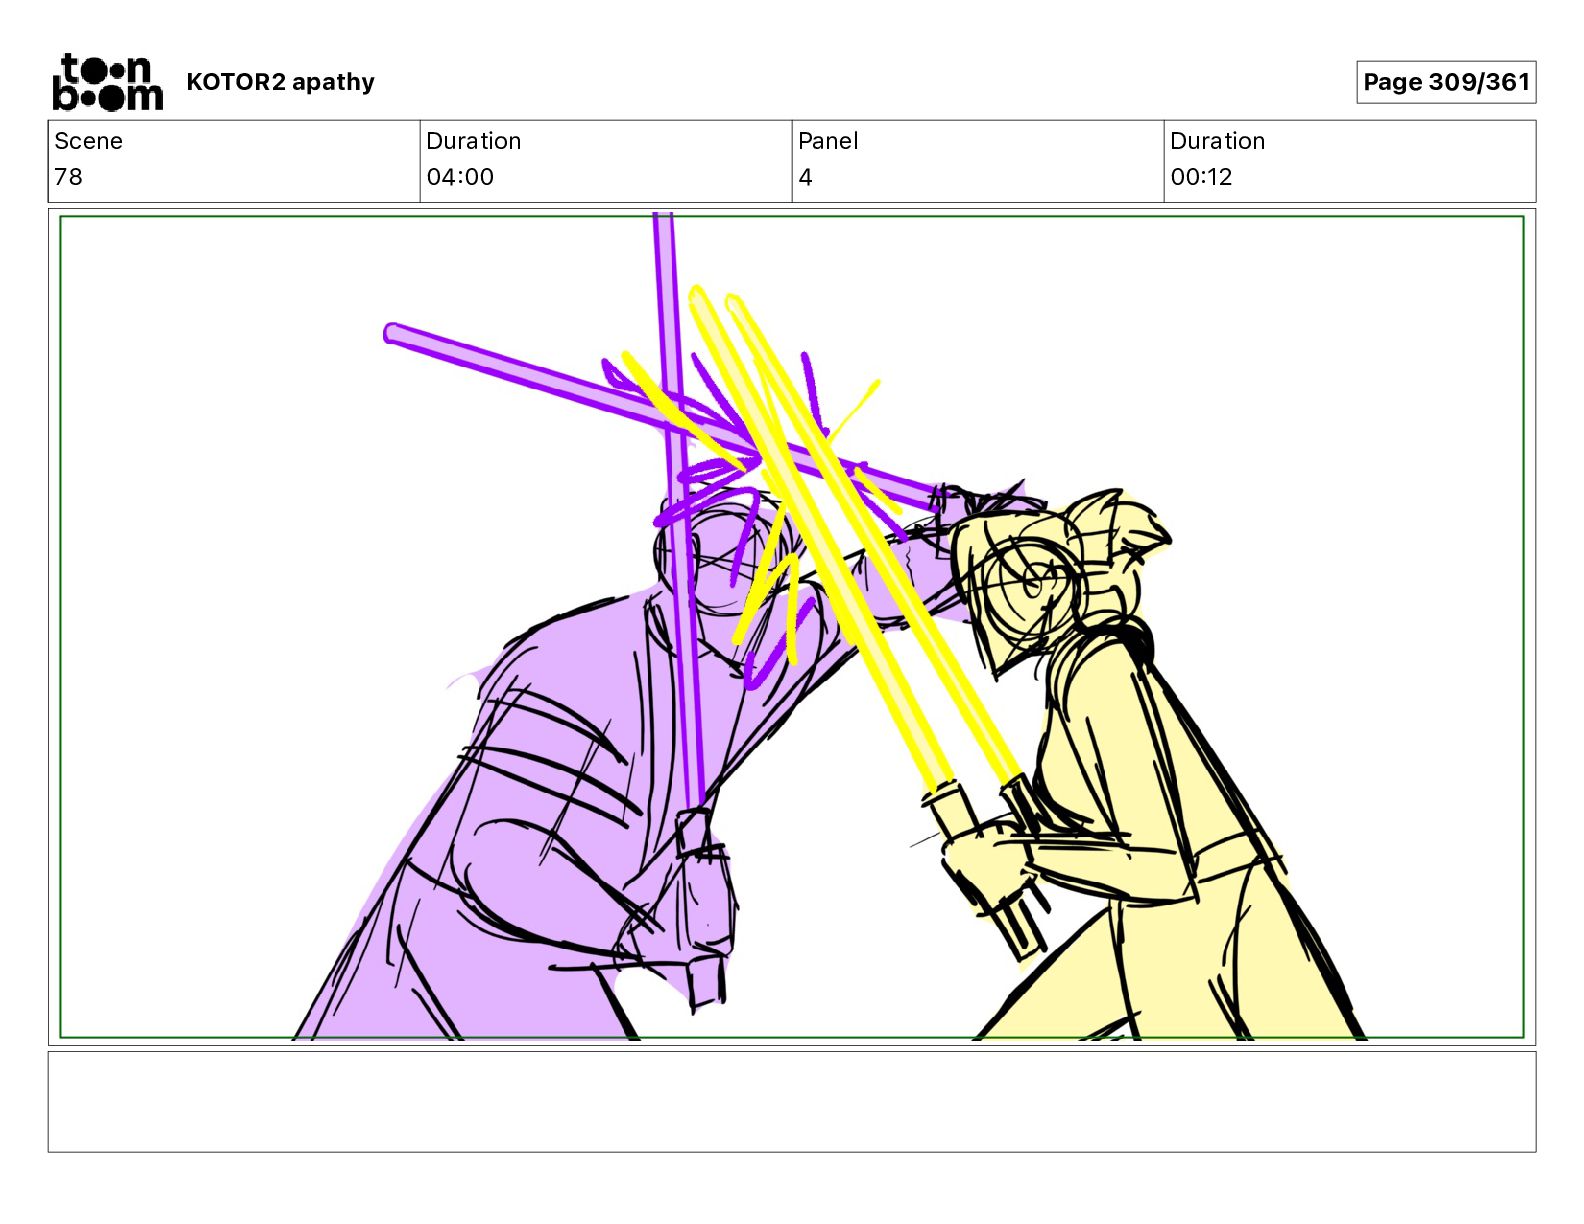The width and height of the screenshot is (1584, 1224).
Task: Select the panel number '4'
Action: pyautogui.click(x=805, y=177)
